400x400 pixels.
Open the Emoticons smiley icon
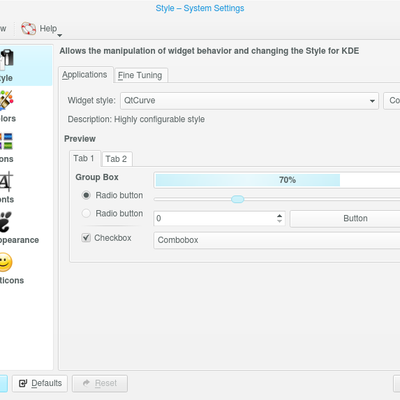coord(6,262)
